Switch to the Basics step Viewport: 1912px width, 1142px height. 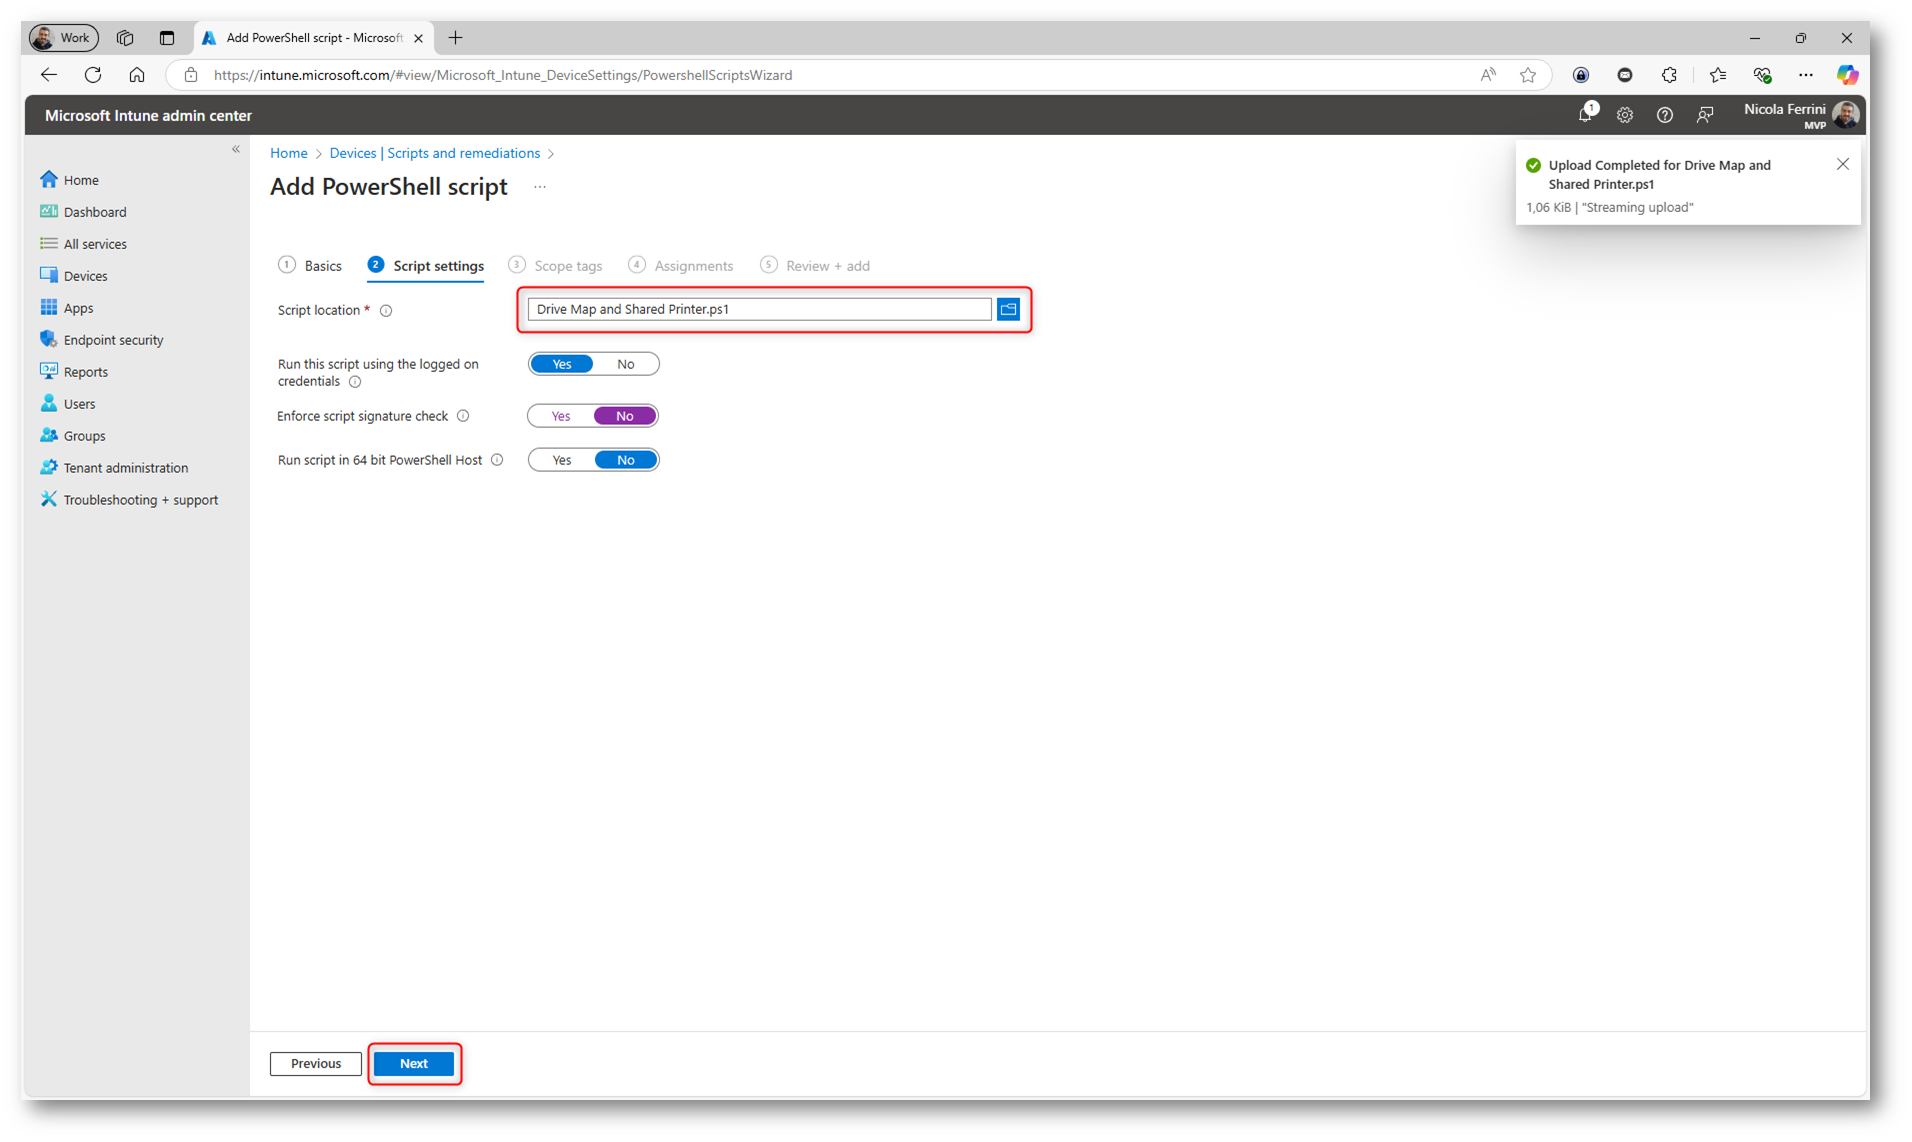[310, 266]
